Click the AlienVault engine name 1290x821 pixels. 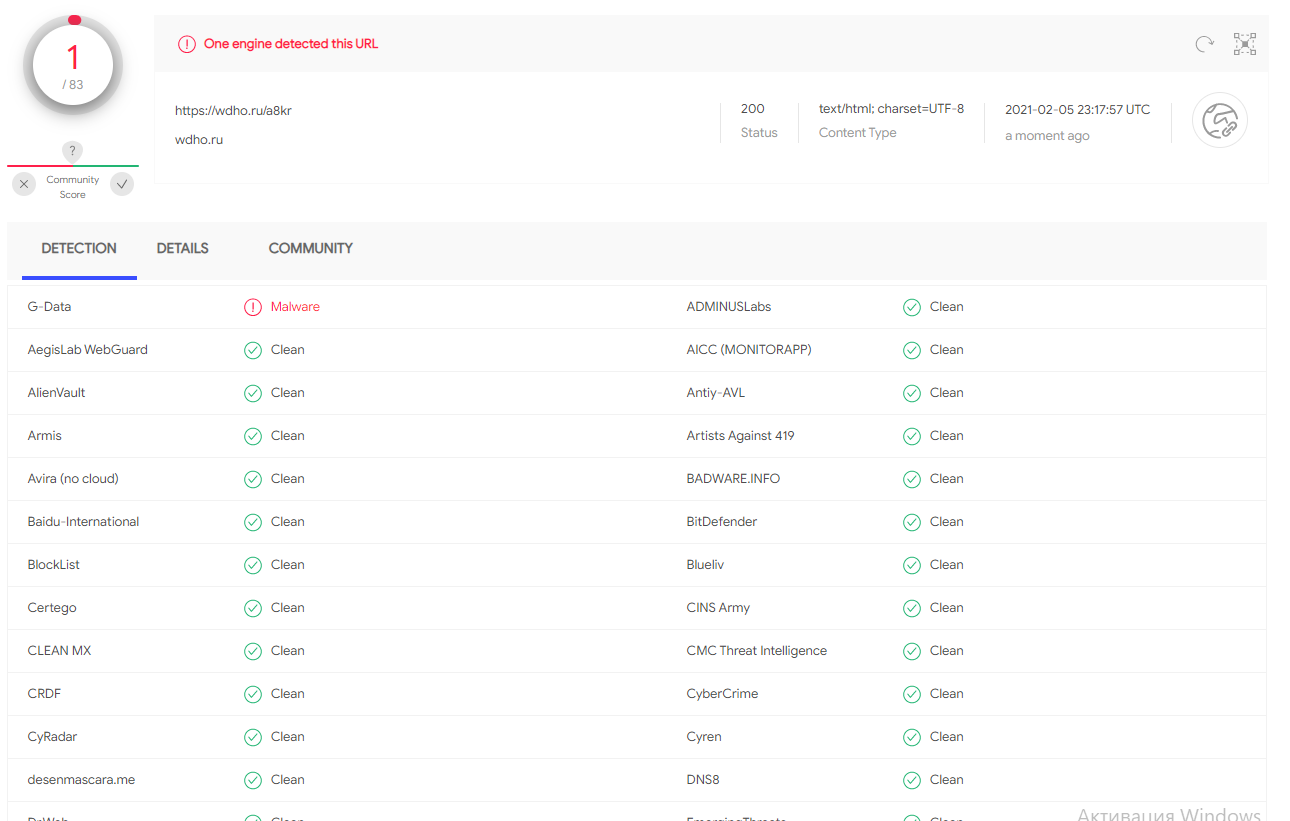[x=57, y=393]
